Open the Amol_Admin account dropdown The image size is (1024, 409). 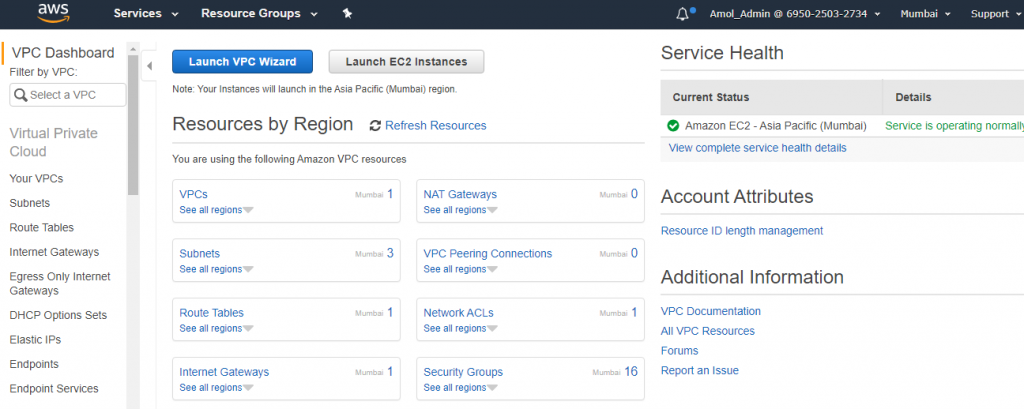[795, 14]
